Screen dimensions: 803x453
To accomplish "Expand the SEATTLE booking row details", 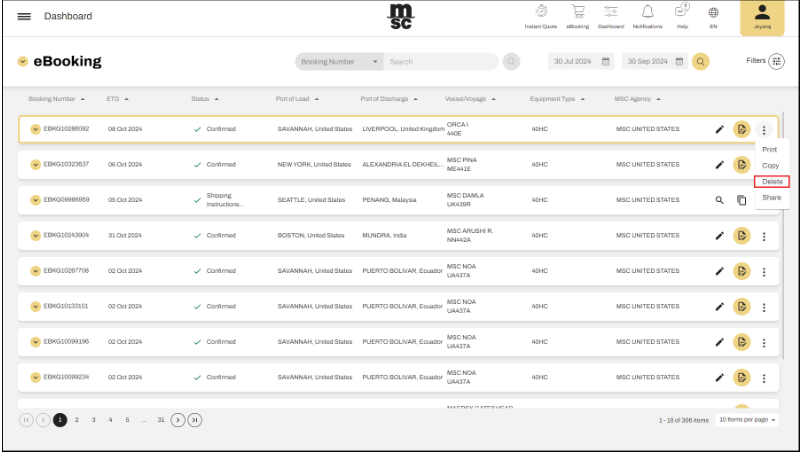I will click(35, 200).
